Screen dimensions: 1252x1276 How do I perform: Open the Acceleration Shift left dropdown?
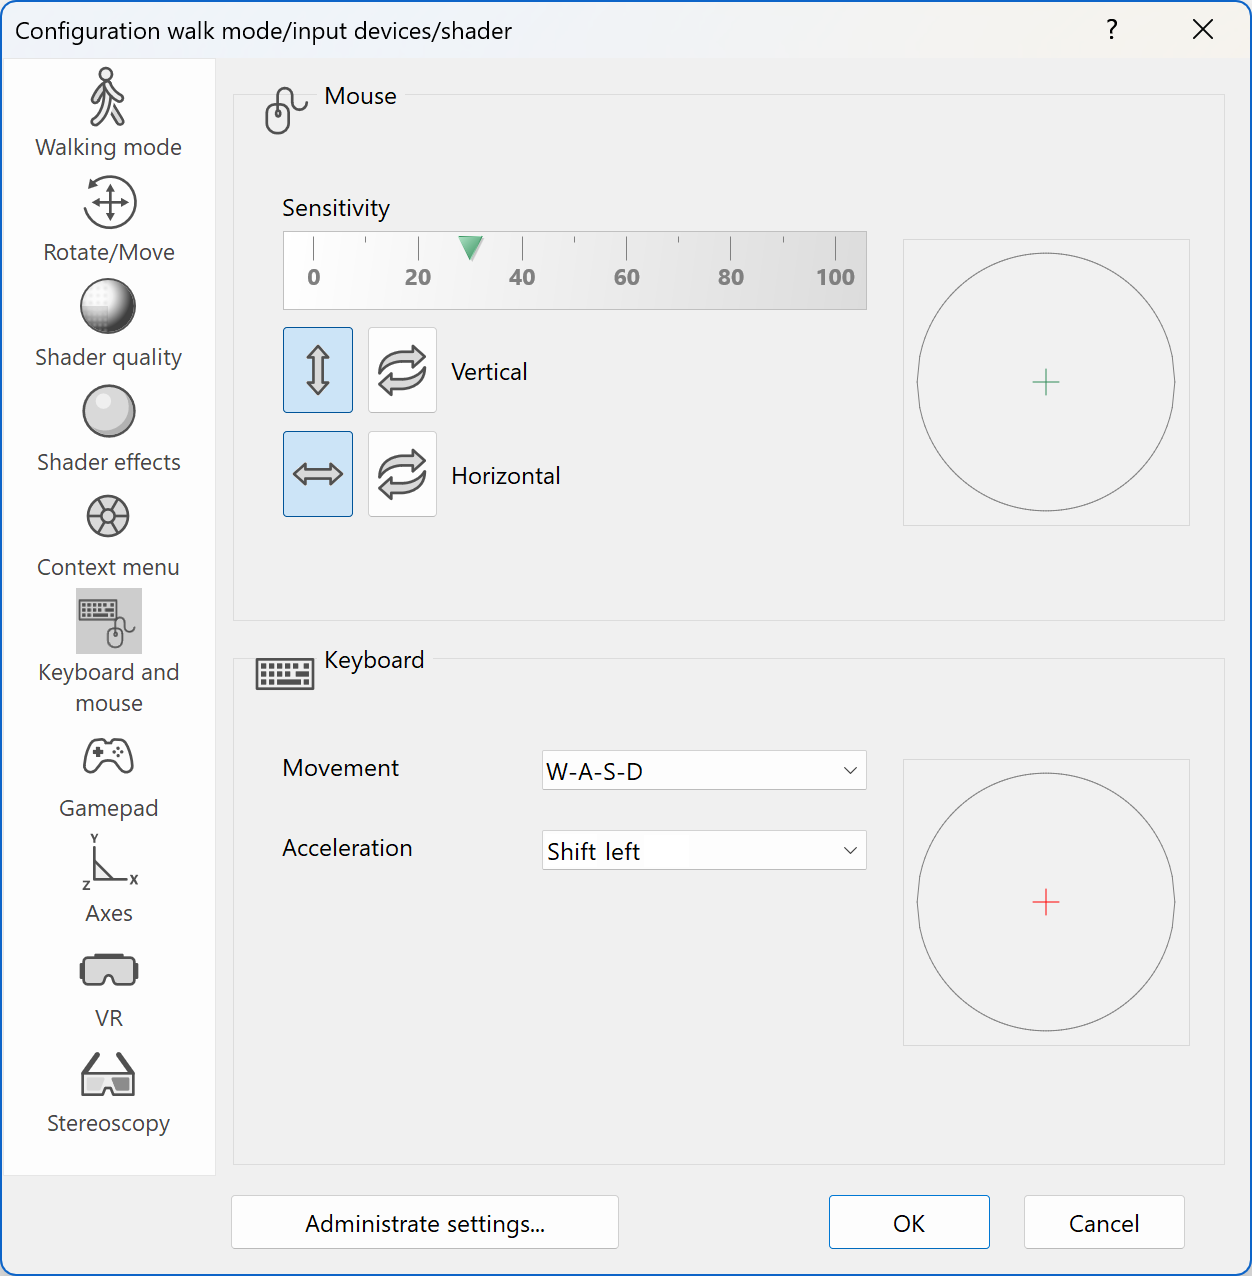704,851
